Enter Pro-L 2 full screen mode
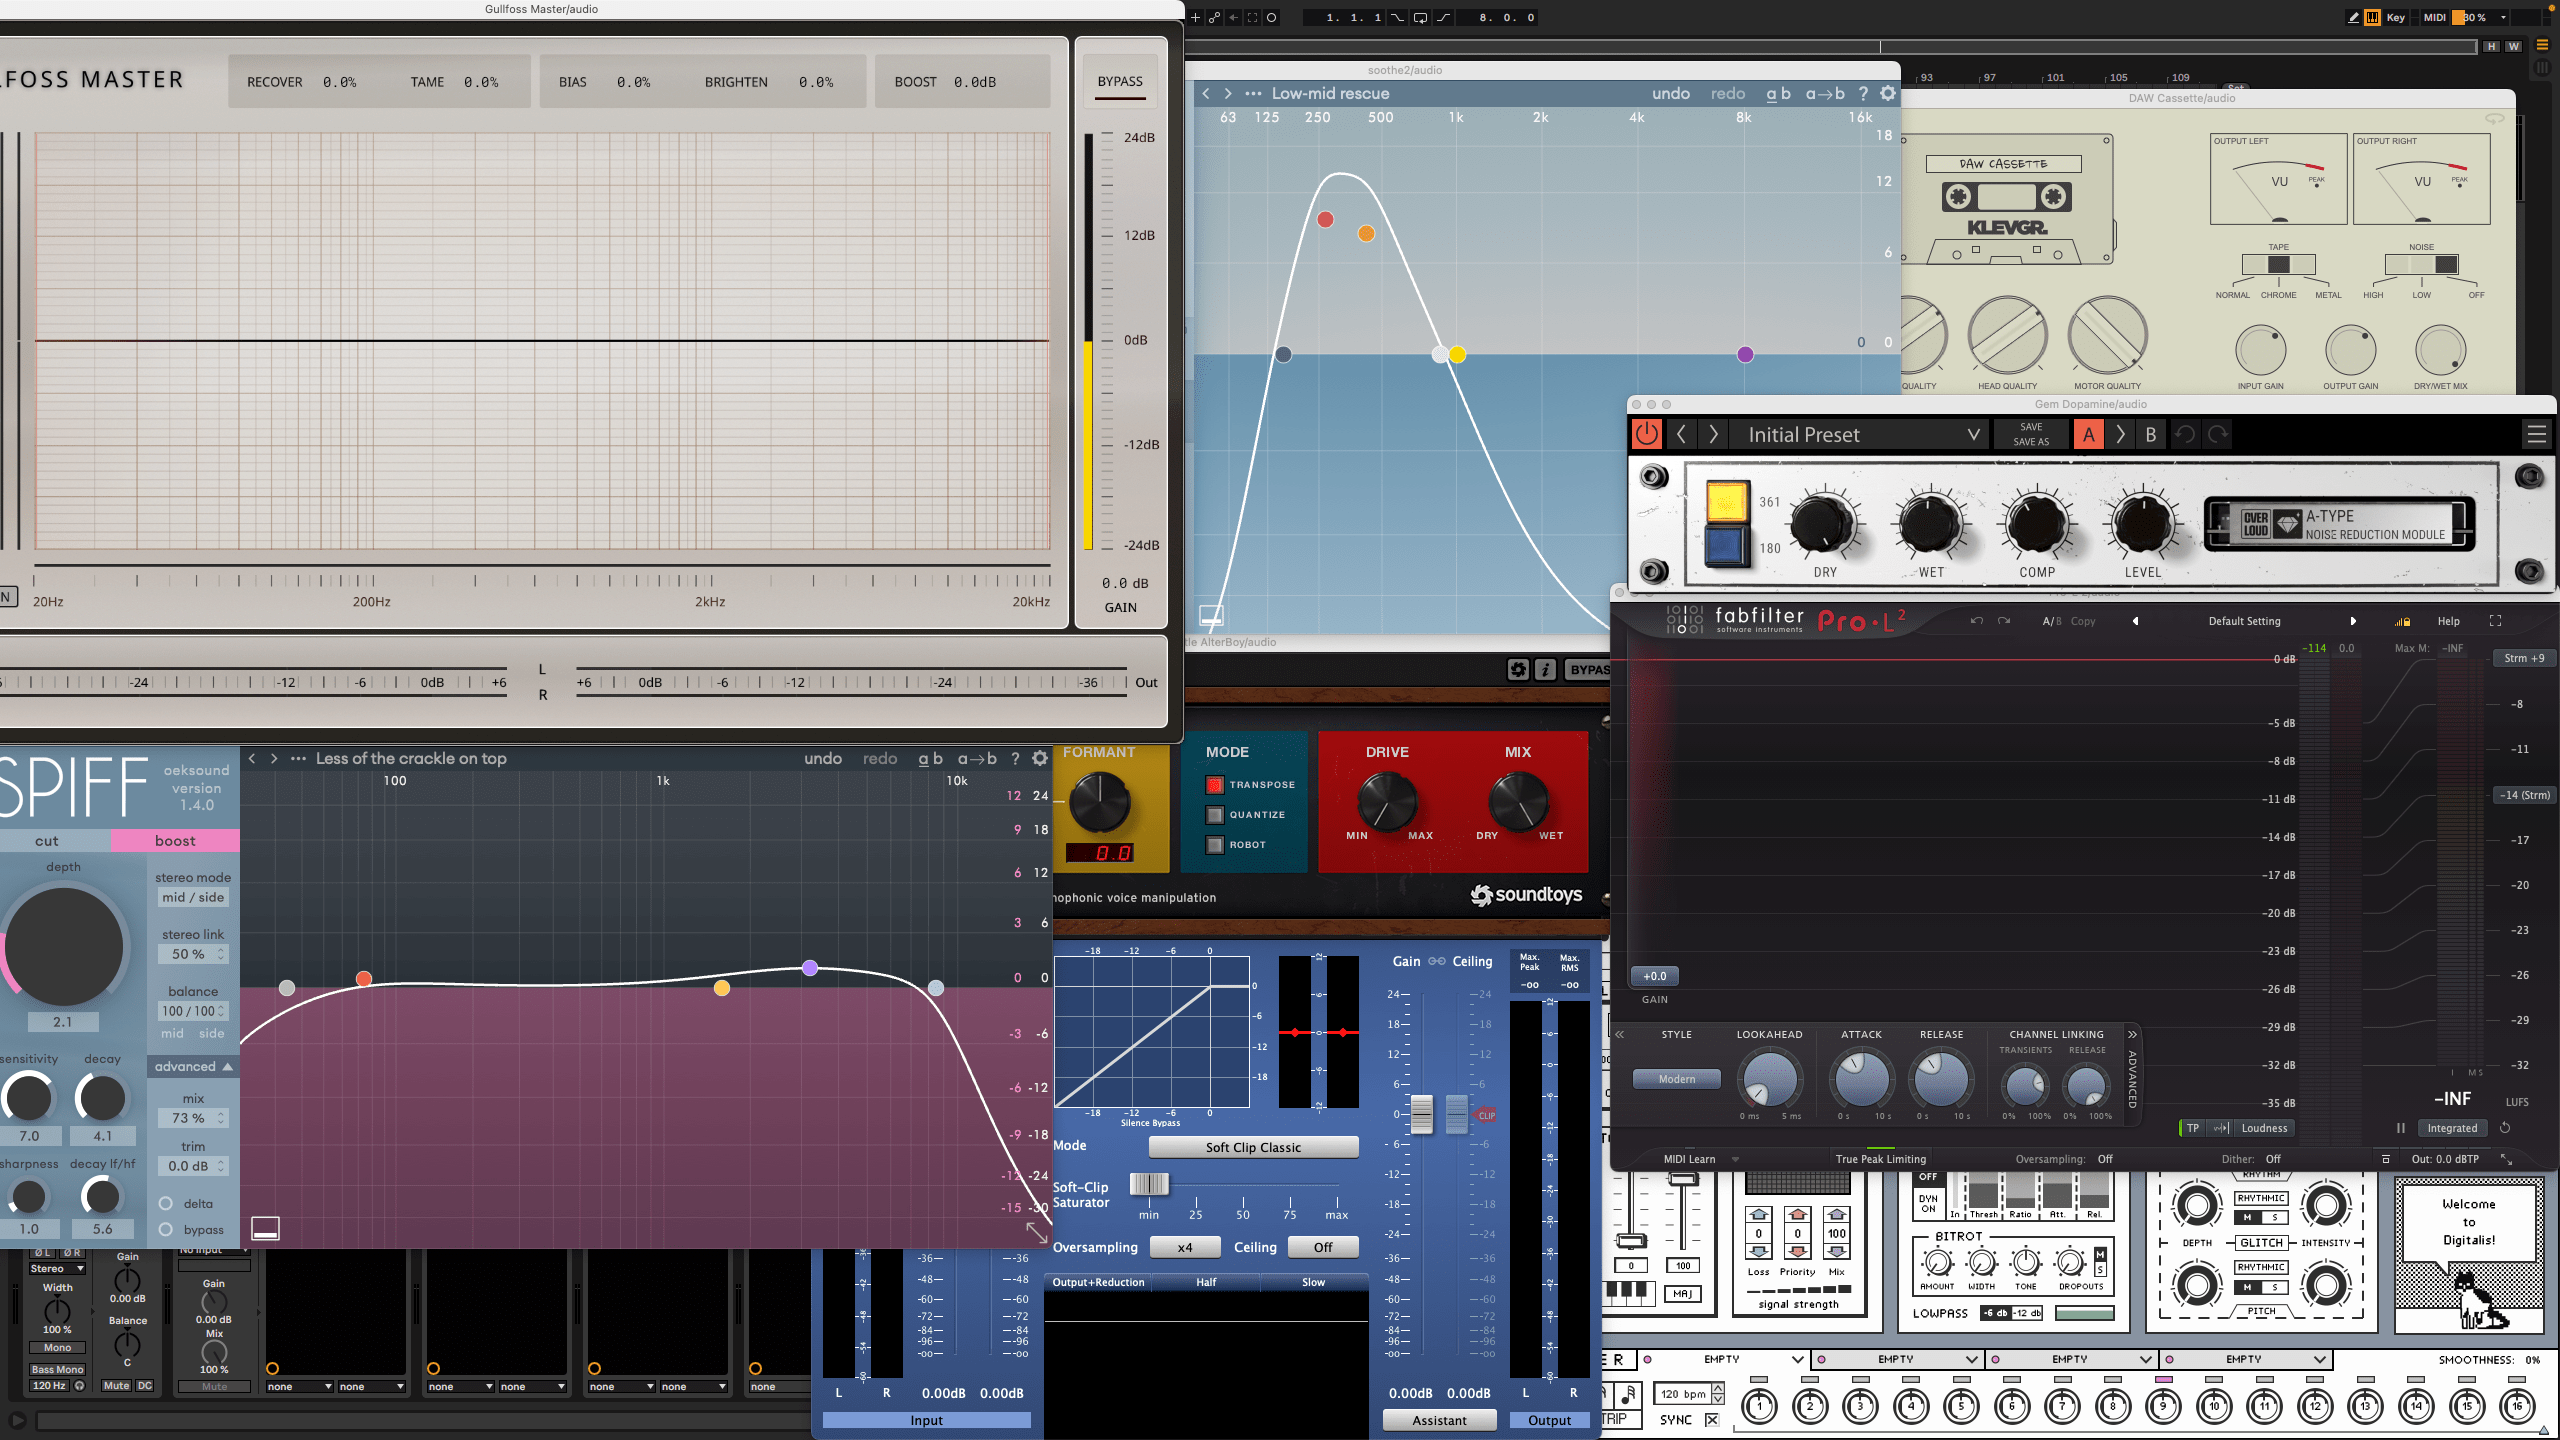The height and width of the screenshot is (1440, 2560). (2495, 621)
